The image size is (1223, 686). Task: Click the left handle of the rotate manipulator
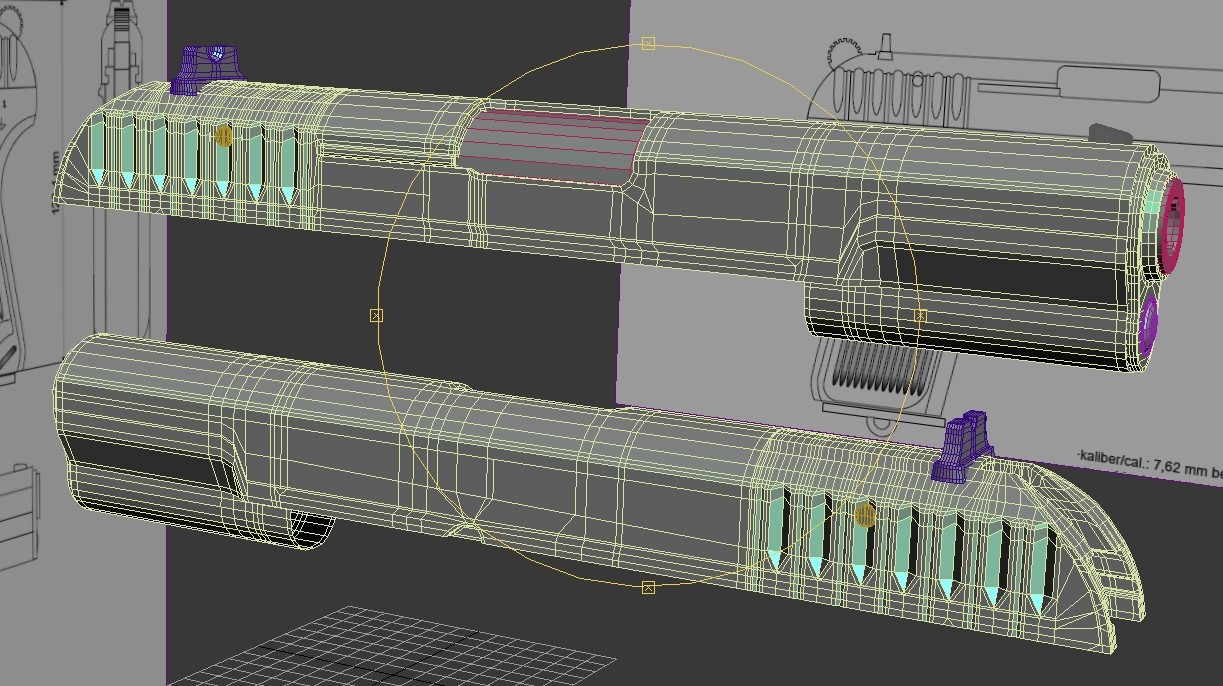(377, 315)
